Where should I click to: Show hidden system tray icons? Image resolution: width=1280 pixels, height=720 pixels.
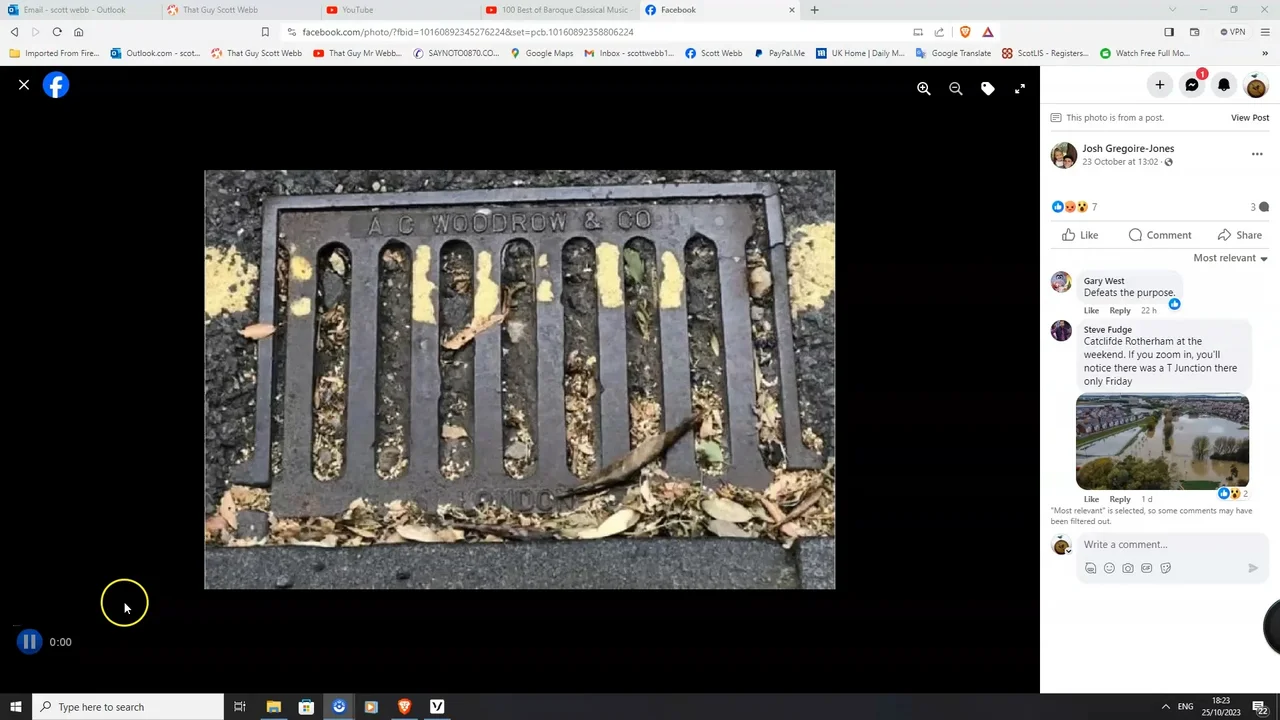click(x=1165, y=707)
